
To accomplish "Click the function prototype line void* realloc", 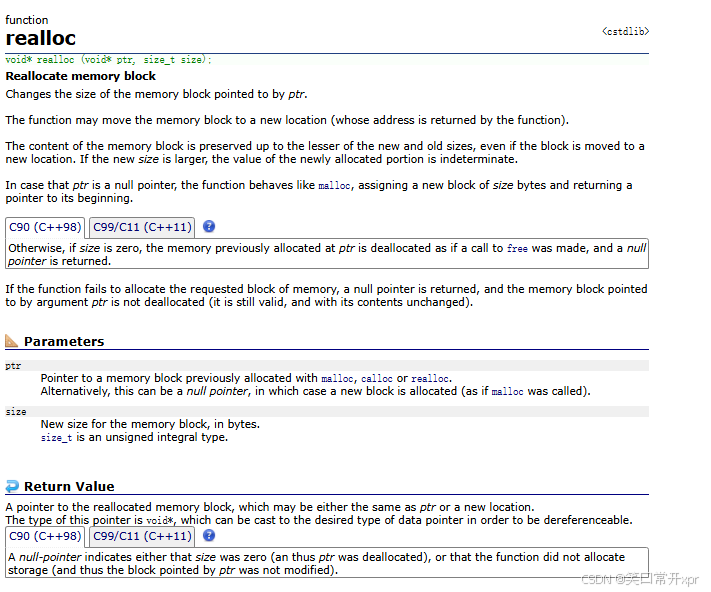I will pos(108,60).
